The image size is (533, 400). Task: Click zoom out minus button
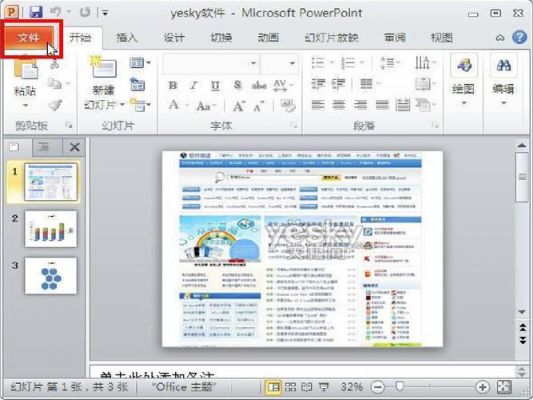[377, 387]
